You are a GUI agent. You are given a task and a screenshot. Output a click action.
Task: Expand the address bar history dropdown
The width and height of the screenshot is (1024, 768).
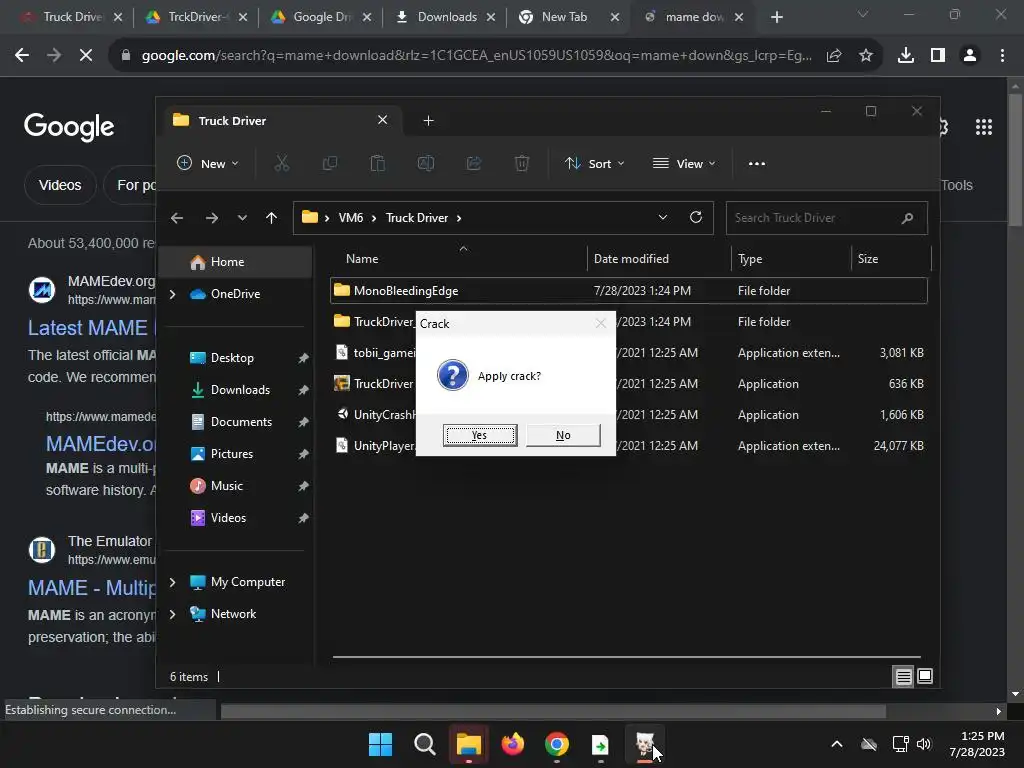pos(663,217)
